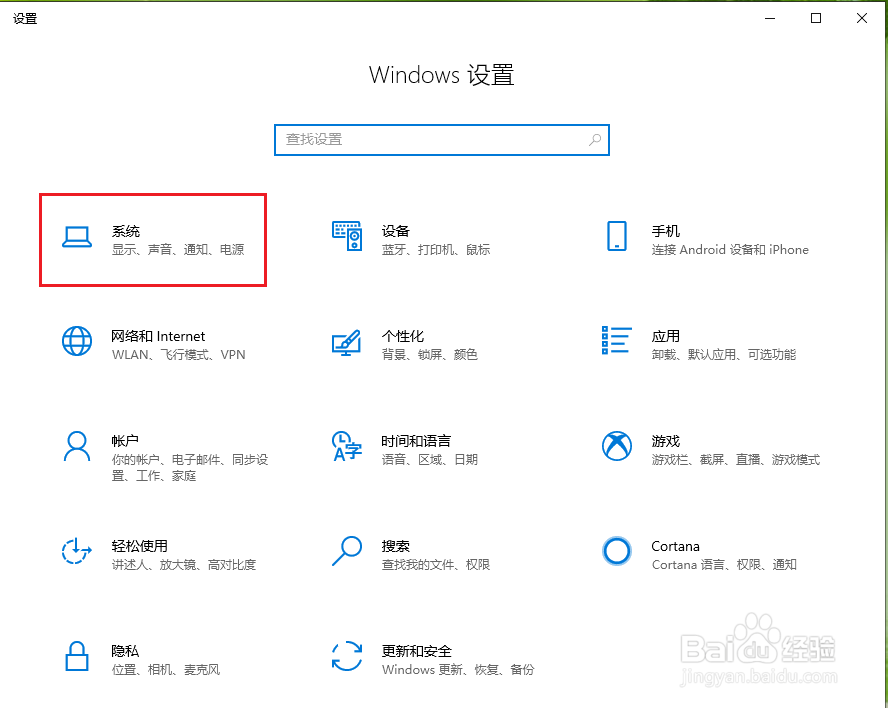Open the Personalization paintbrush icon

click(347, 342)
